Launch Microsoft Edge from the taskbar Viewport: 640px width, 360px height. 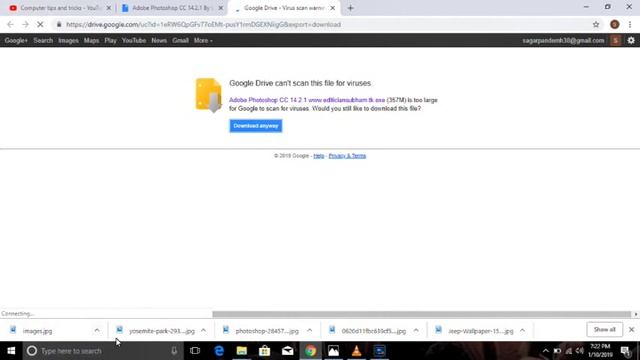coord(219,351)
